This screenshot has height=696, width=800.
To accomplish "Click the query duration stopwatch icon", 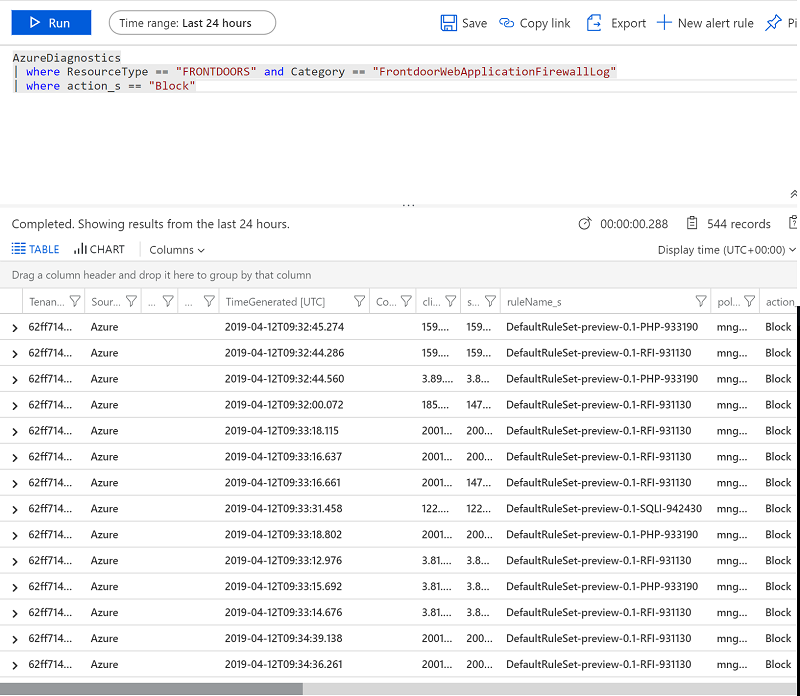I will [x=585, y=223].
